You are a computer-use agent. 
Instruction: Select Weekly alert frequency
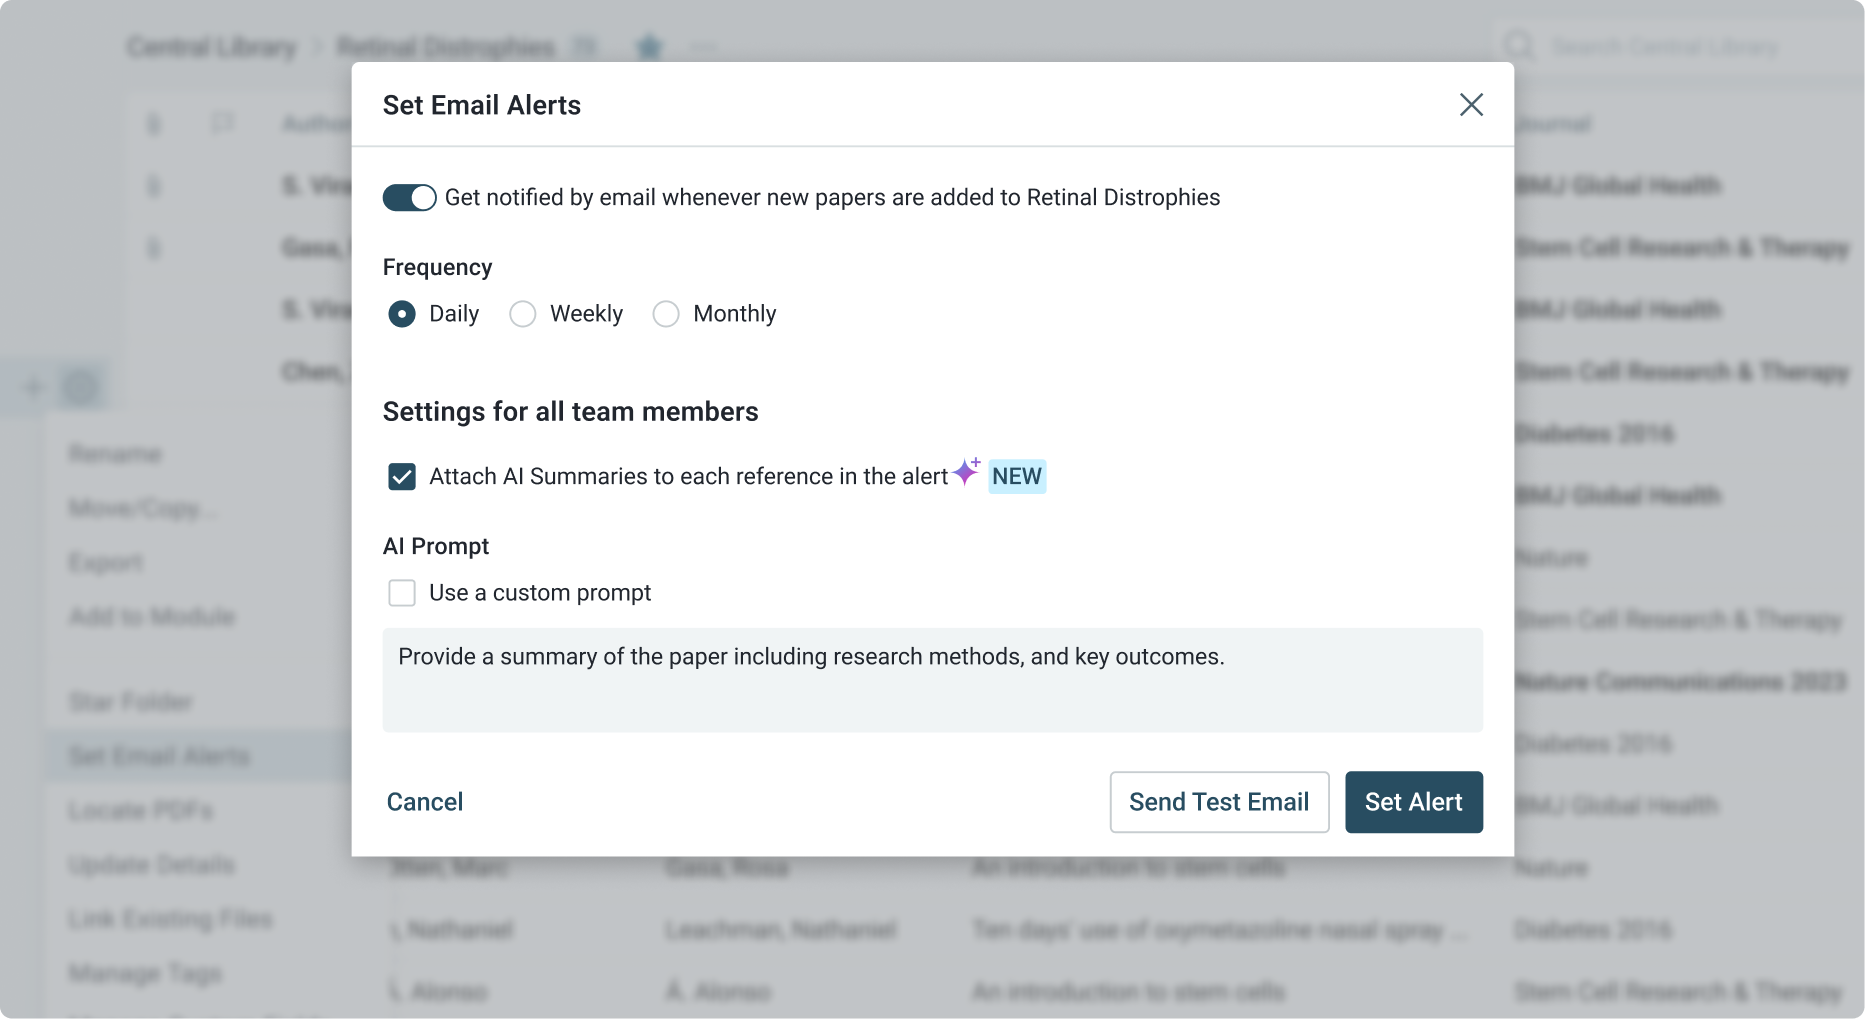(x=521, y=313)
